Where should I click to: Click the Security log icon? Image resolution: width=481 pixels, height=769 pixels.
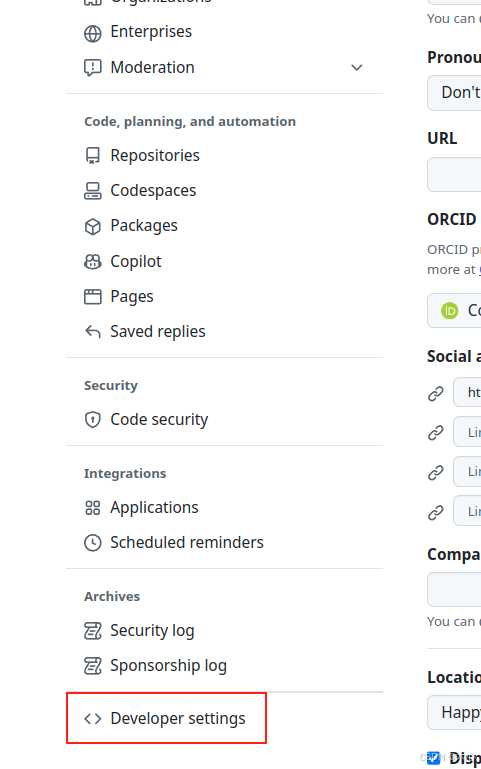click(93, 631)
